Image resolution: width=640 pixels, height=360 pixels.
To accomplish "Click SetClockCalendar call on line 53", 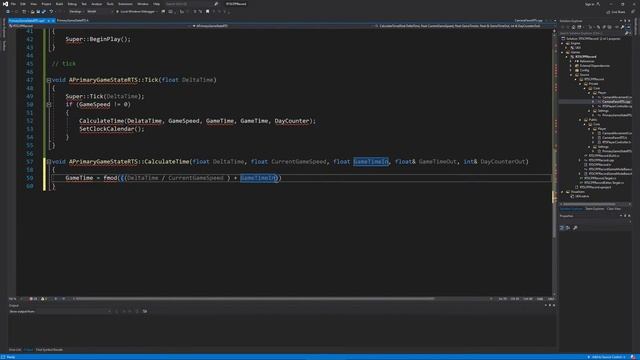I will click(x=106, y=129).
